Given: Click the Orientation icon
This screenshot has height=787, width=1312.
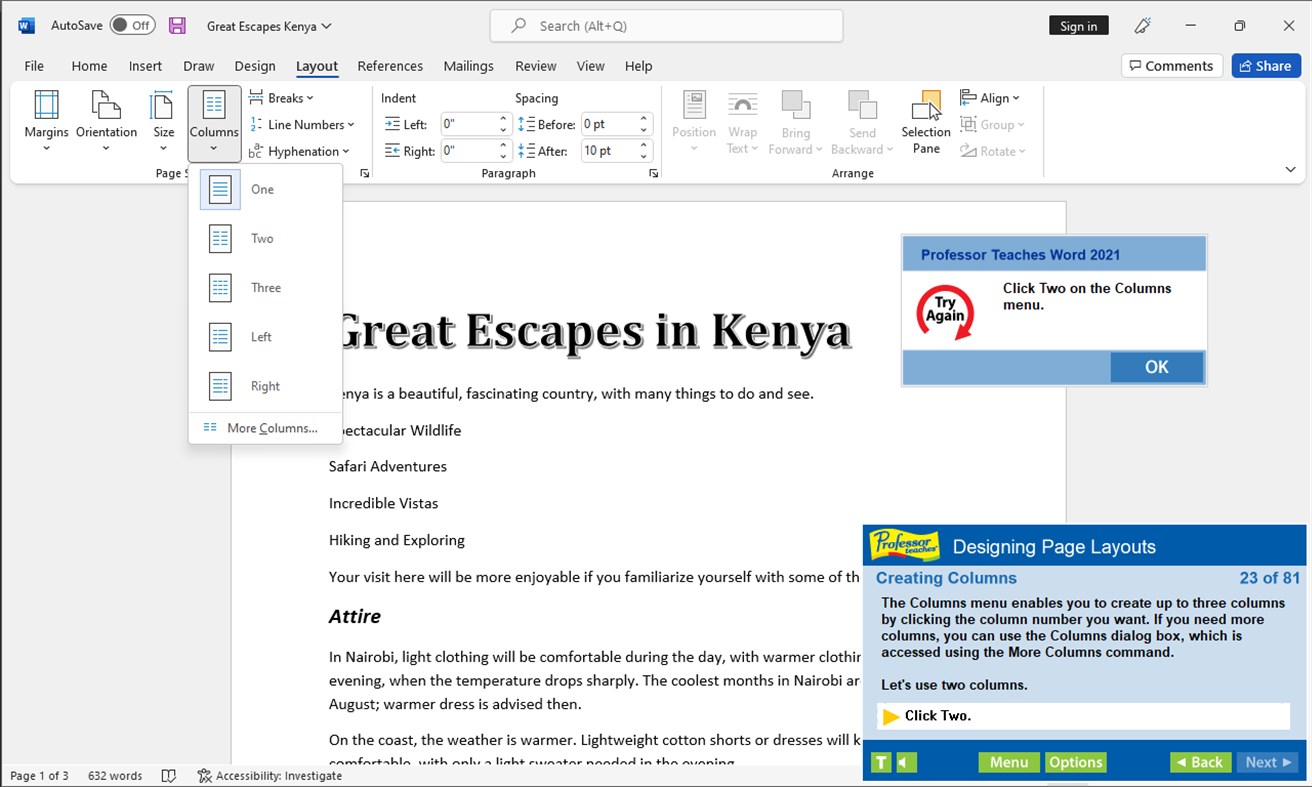Looking at the screenshot, I should pos(106,120).
